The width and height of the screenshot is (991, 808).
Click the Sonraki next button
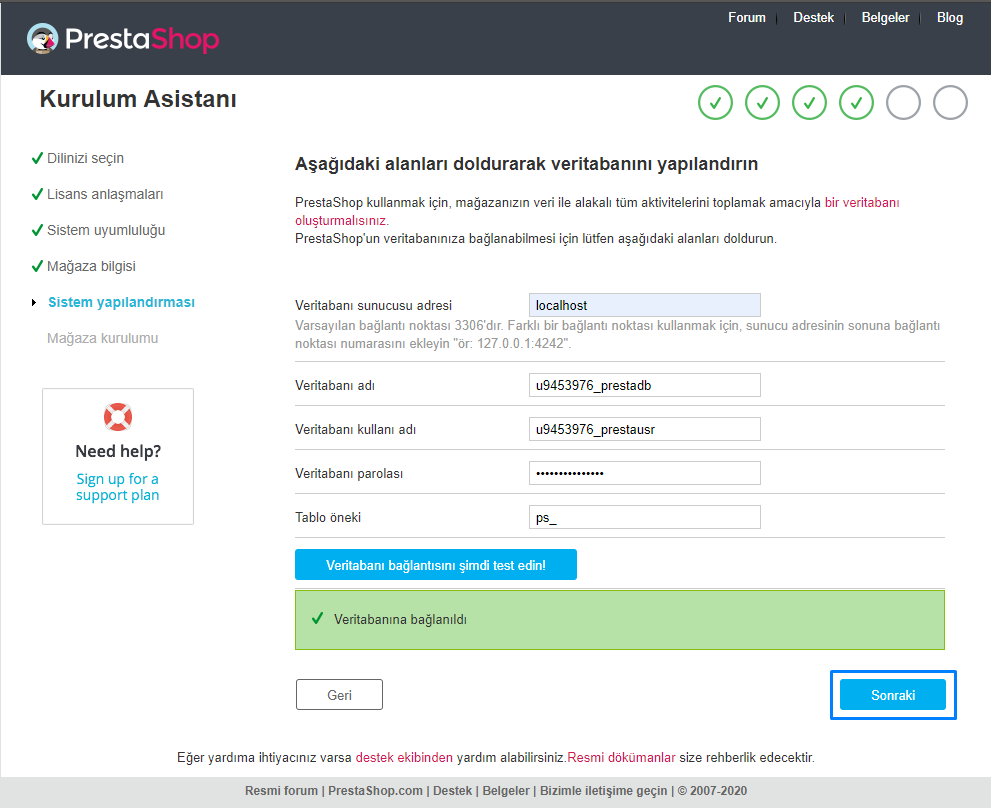point(892,695)
